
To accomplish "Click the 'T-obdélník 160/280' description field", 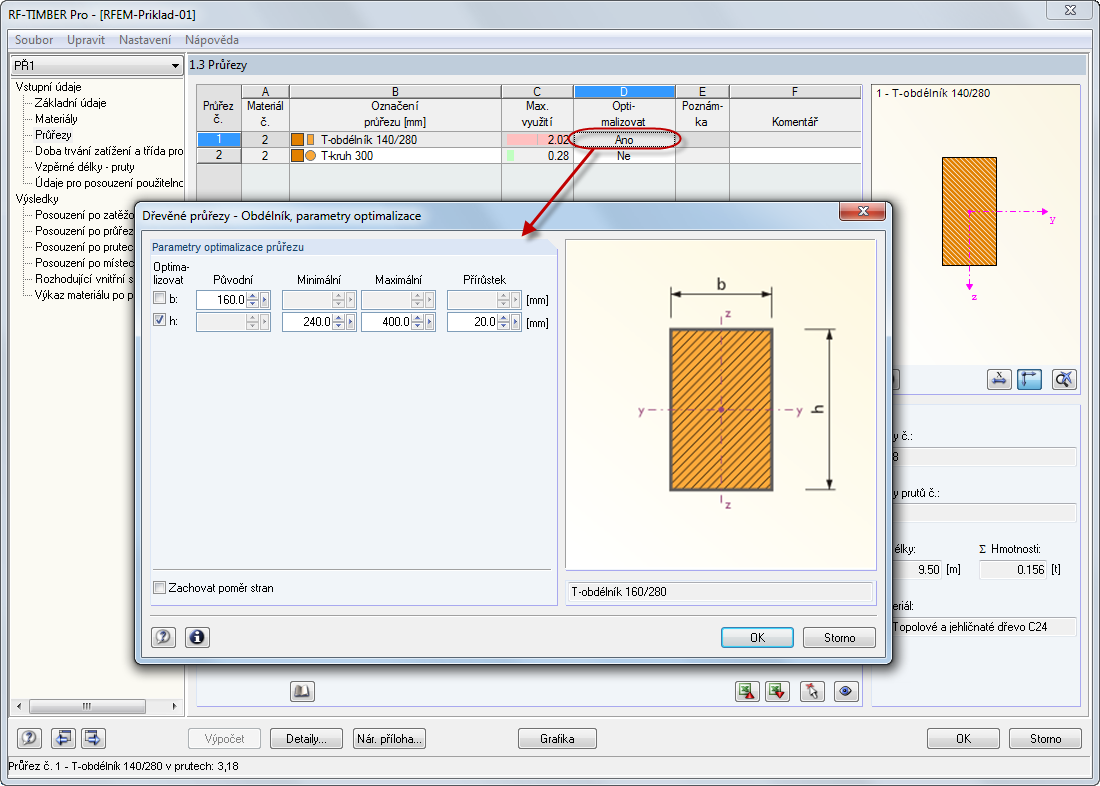I will click(720, 592).
